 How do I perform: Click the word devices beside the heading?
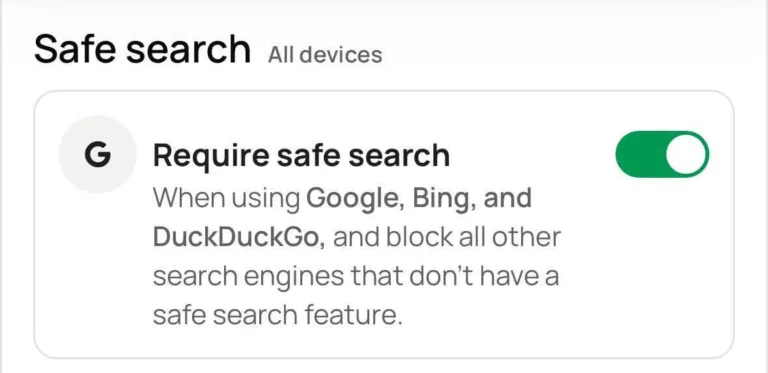pyautogui.click(x=341, y=55)
